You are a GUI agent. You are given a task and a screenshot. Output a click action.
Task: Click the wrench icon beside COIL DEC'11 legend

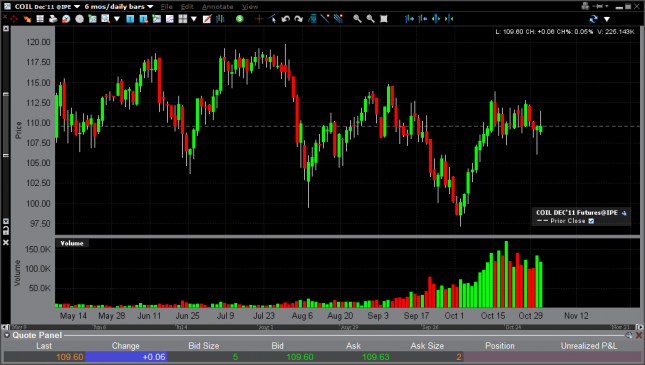point(624,213)
